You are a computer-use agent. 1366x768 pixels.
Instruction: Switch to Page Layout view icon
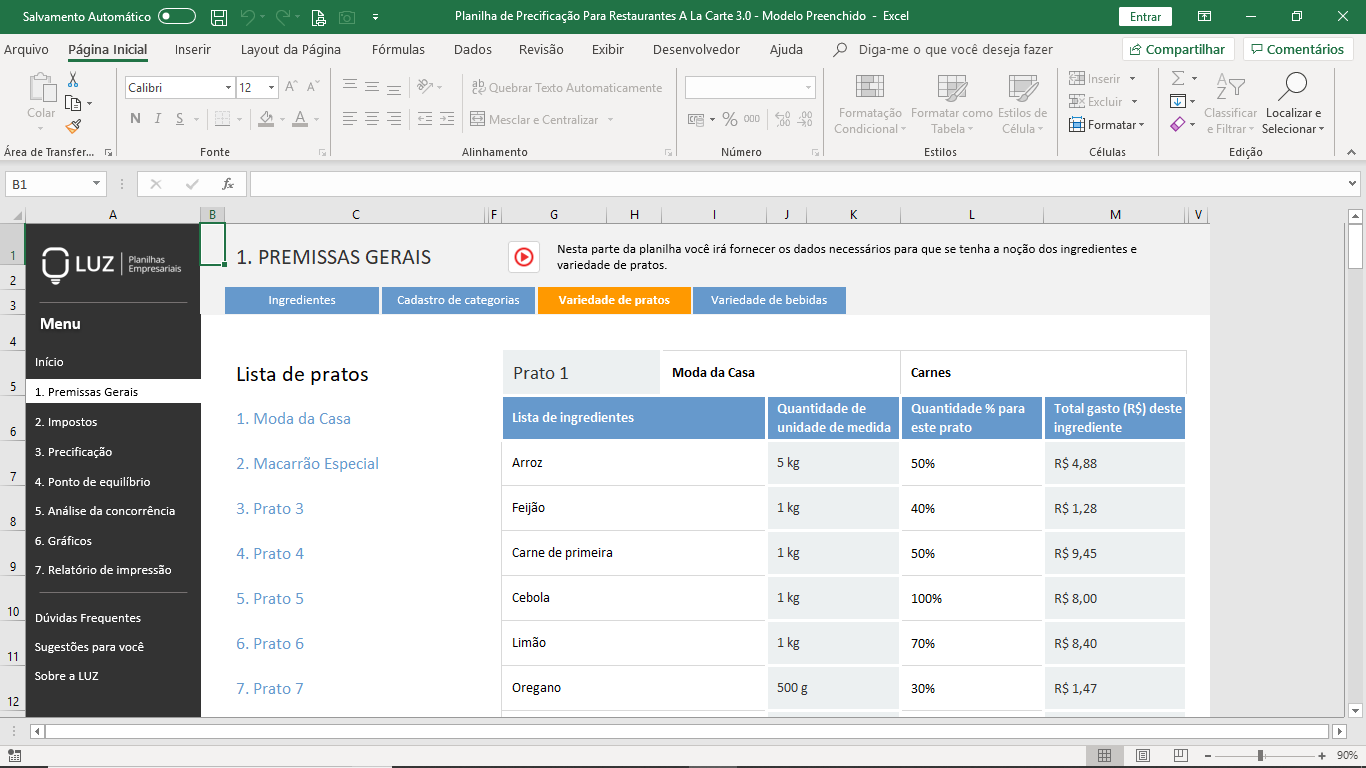1142,755
